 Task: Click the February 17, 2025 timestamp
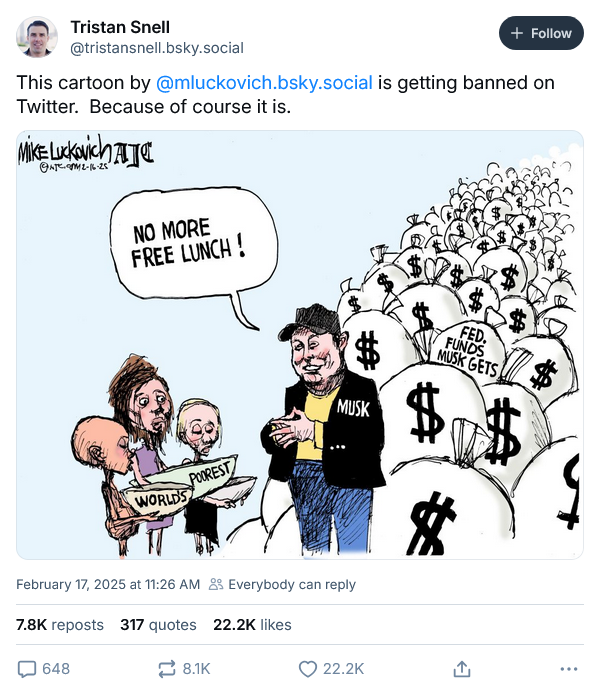click(108, 584)
